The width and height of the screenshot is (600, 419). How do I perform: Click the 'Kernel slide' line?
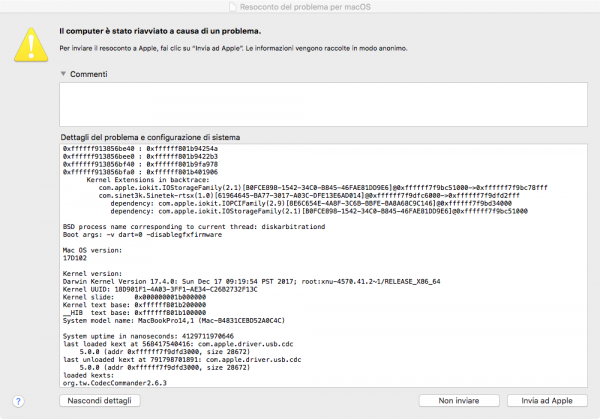(x=134, y=297)
